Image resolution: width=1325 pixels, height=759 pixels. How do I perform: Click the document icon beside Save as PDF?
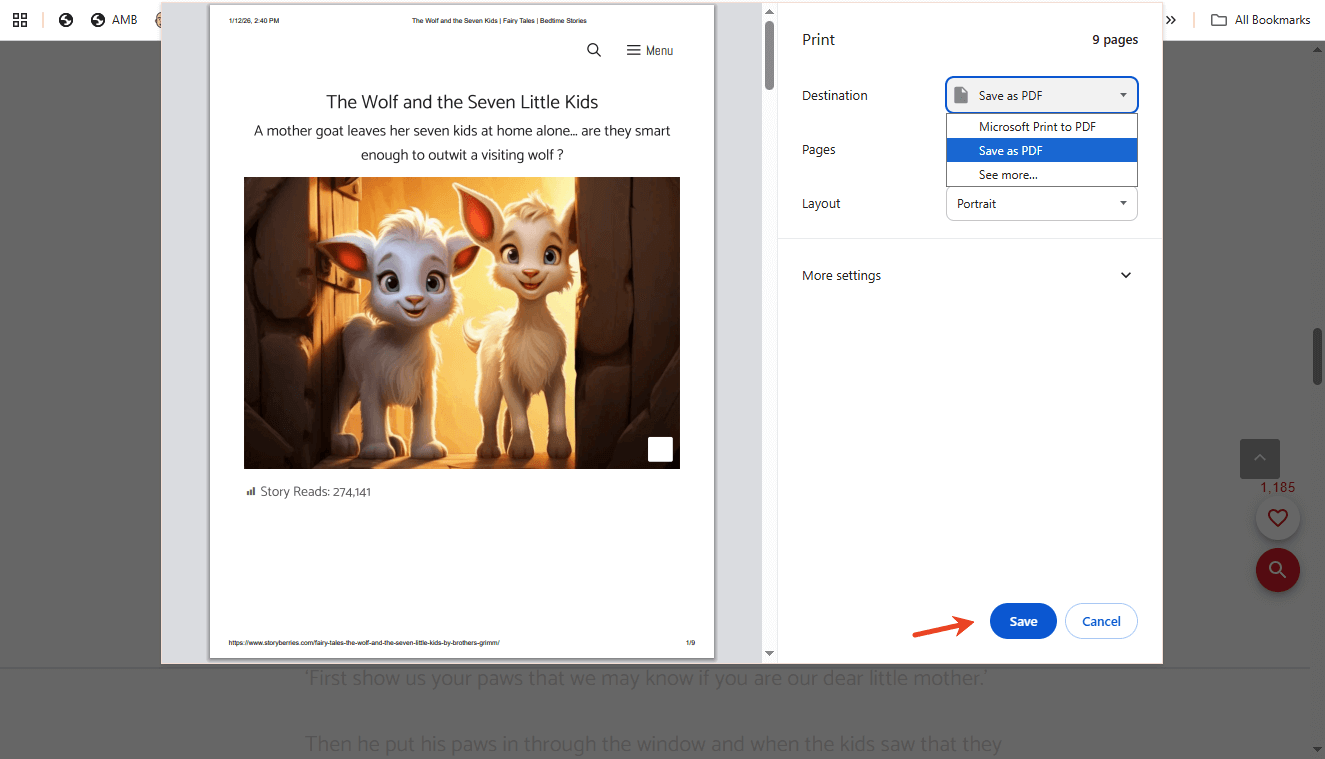click(962, 94)
